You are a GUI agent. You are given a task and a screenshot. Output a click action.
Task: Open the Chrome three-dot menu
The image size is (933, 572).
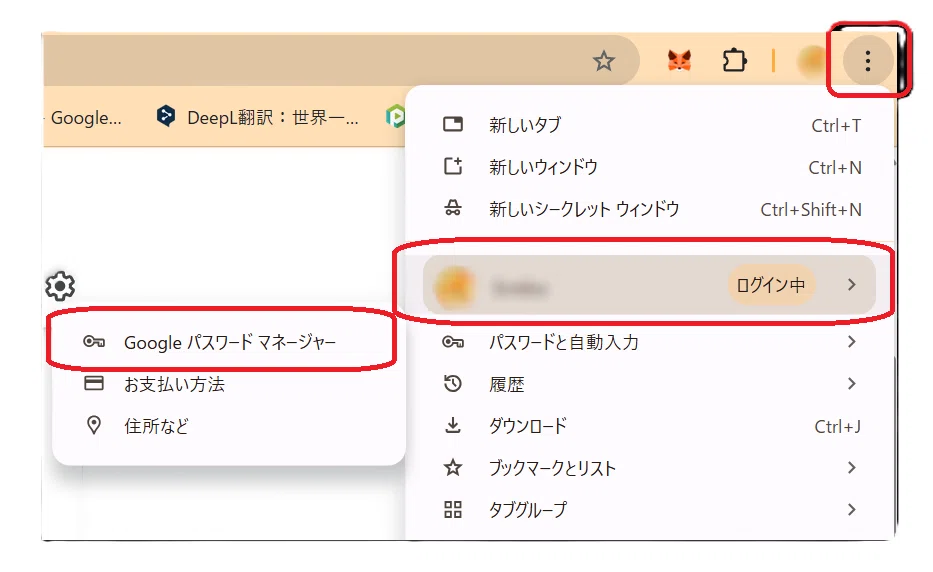point(868,61)
